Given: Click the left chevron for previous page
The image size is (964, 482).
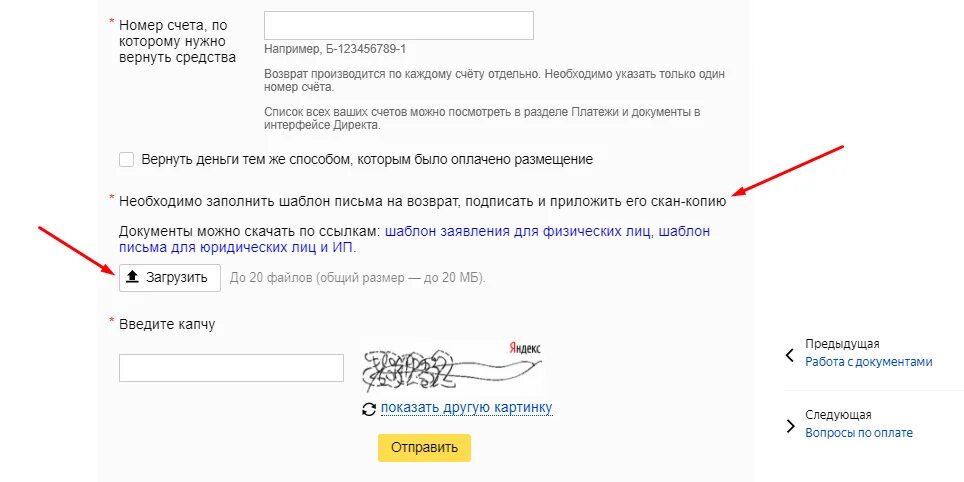Looking at the screenshot, I should (789, 355).
